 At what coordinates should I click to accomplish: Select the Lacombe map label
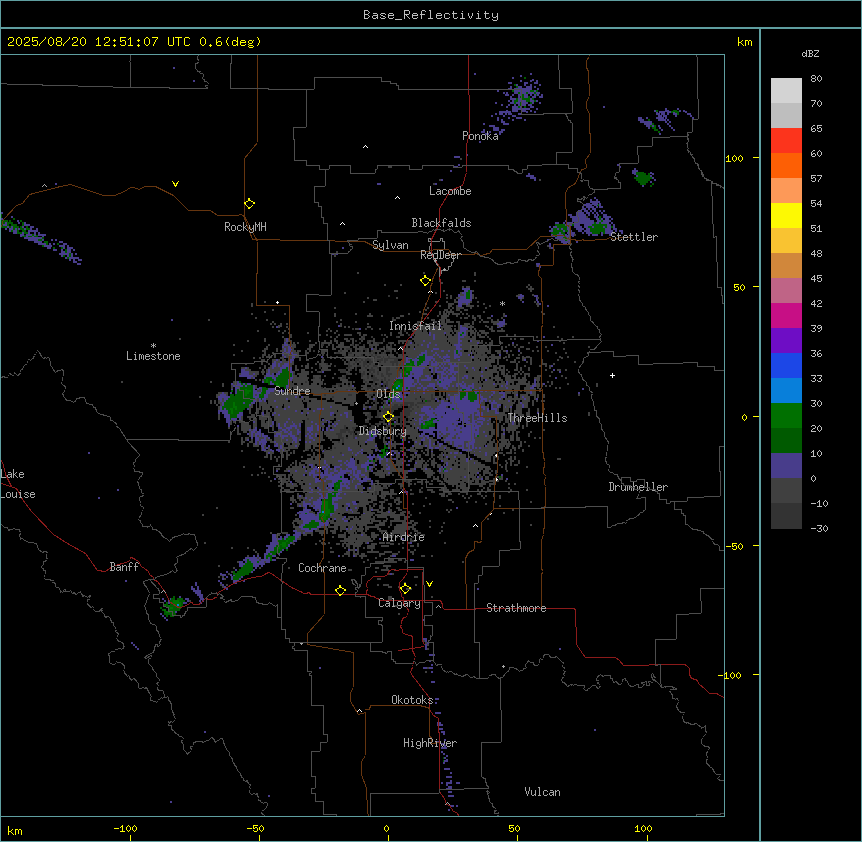click(450, 191)
